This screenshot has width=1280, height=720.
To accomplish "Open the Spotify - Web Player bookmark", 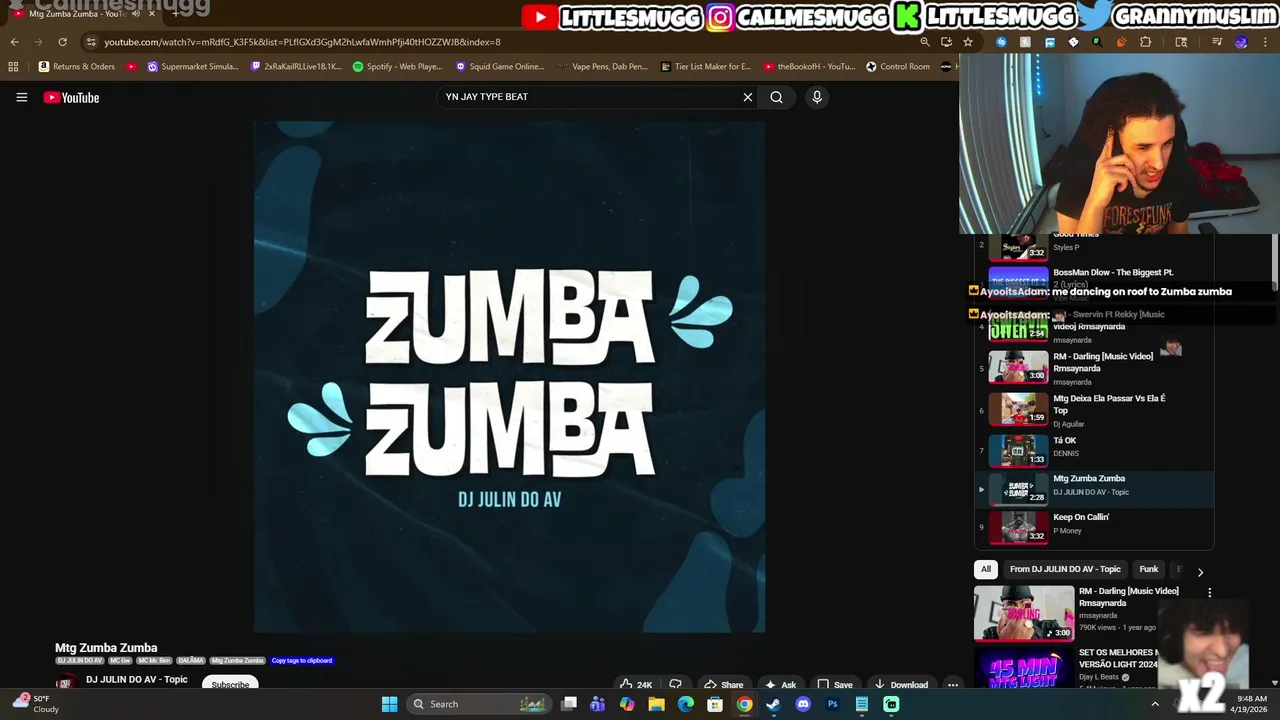I will point(397,67).
